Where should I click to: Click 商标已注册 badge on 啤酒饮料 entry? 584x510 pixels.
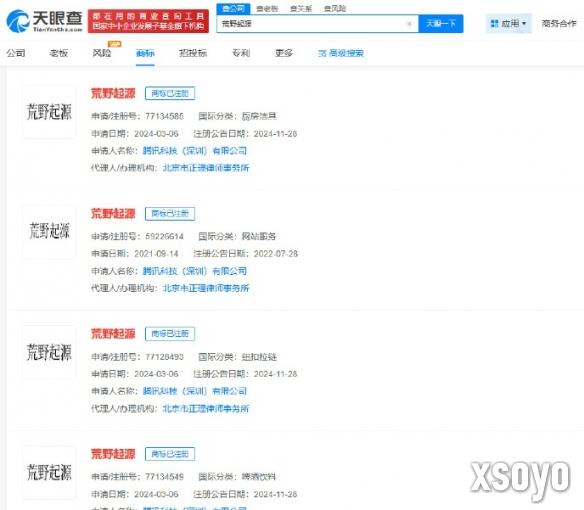click(170, 454)
